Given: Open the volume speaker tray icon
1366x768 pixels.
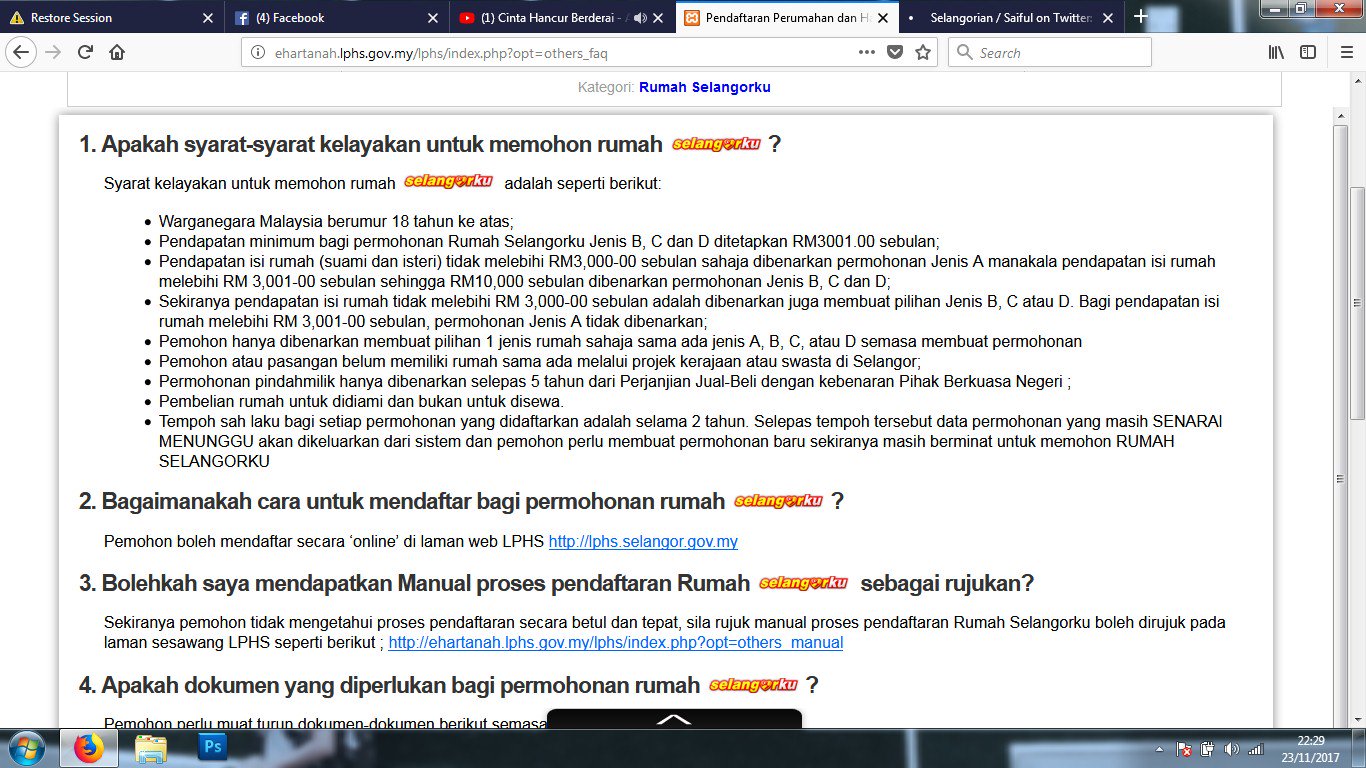Looking at the screenshot, I should click(1231, 749).
